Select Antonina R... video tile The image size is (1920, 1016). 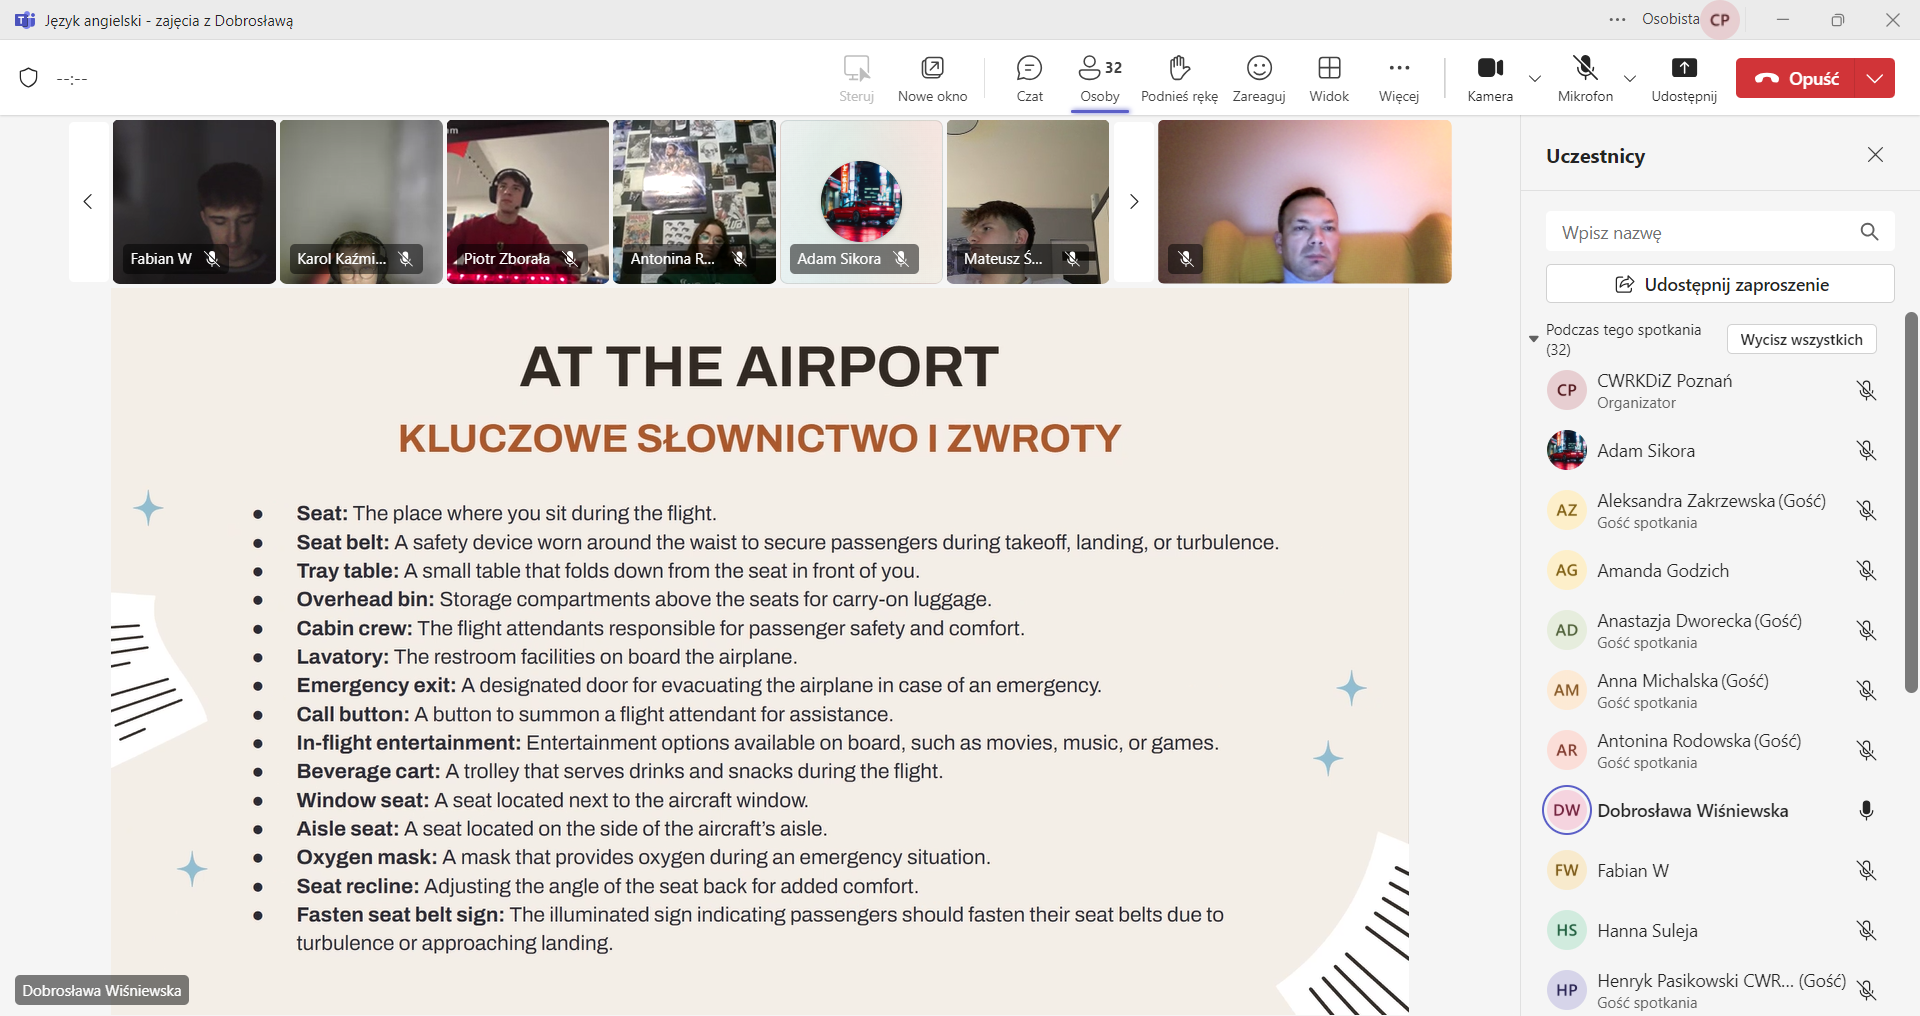click(x=694, y=202)
